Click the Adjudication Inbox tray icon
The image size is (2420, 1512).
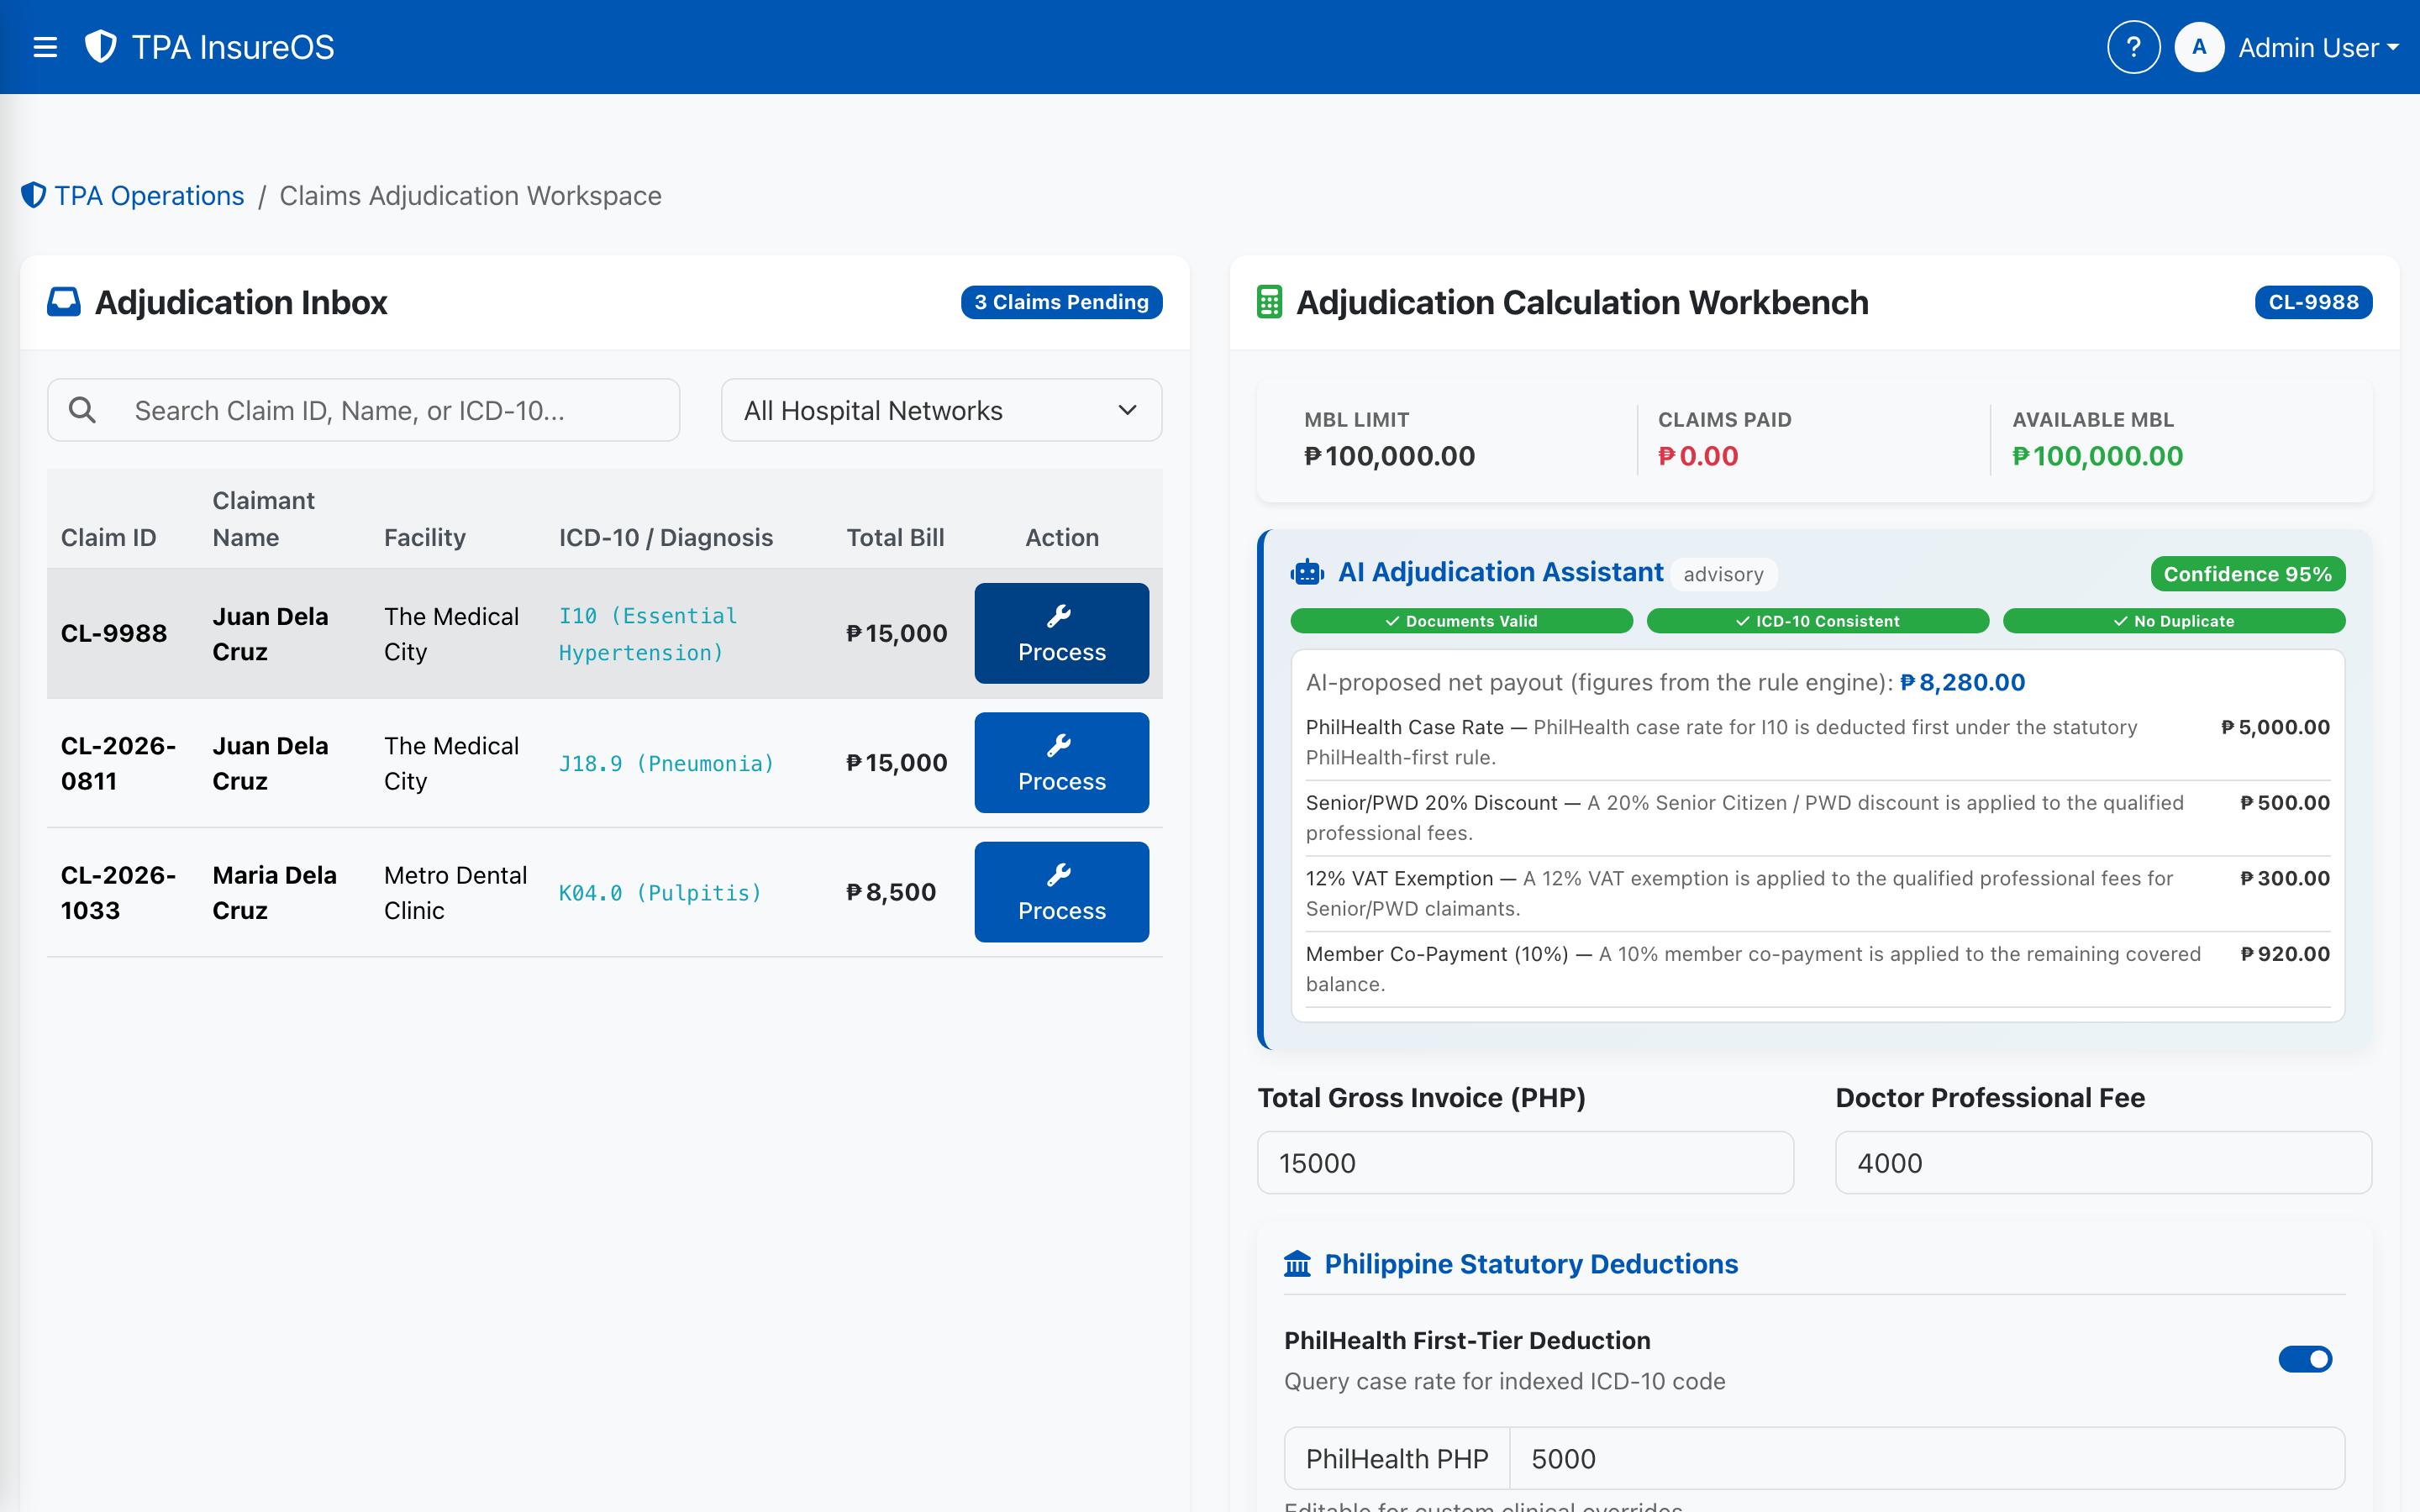pyautogui.click(x=64, y=302)
